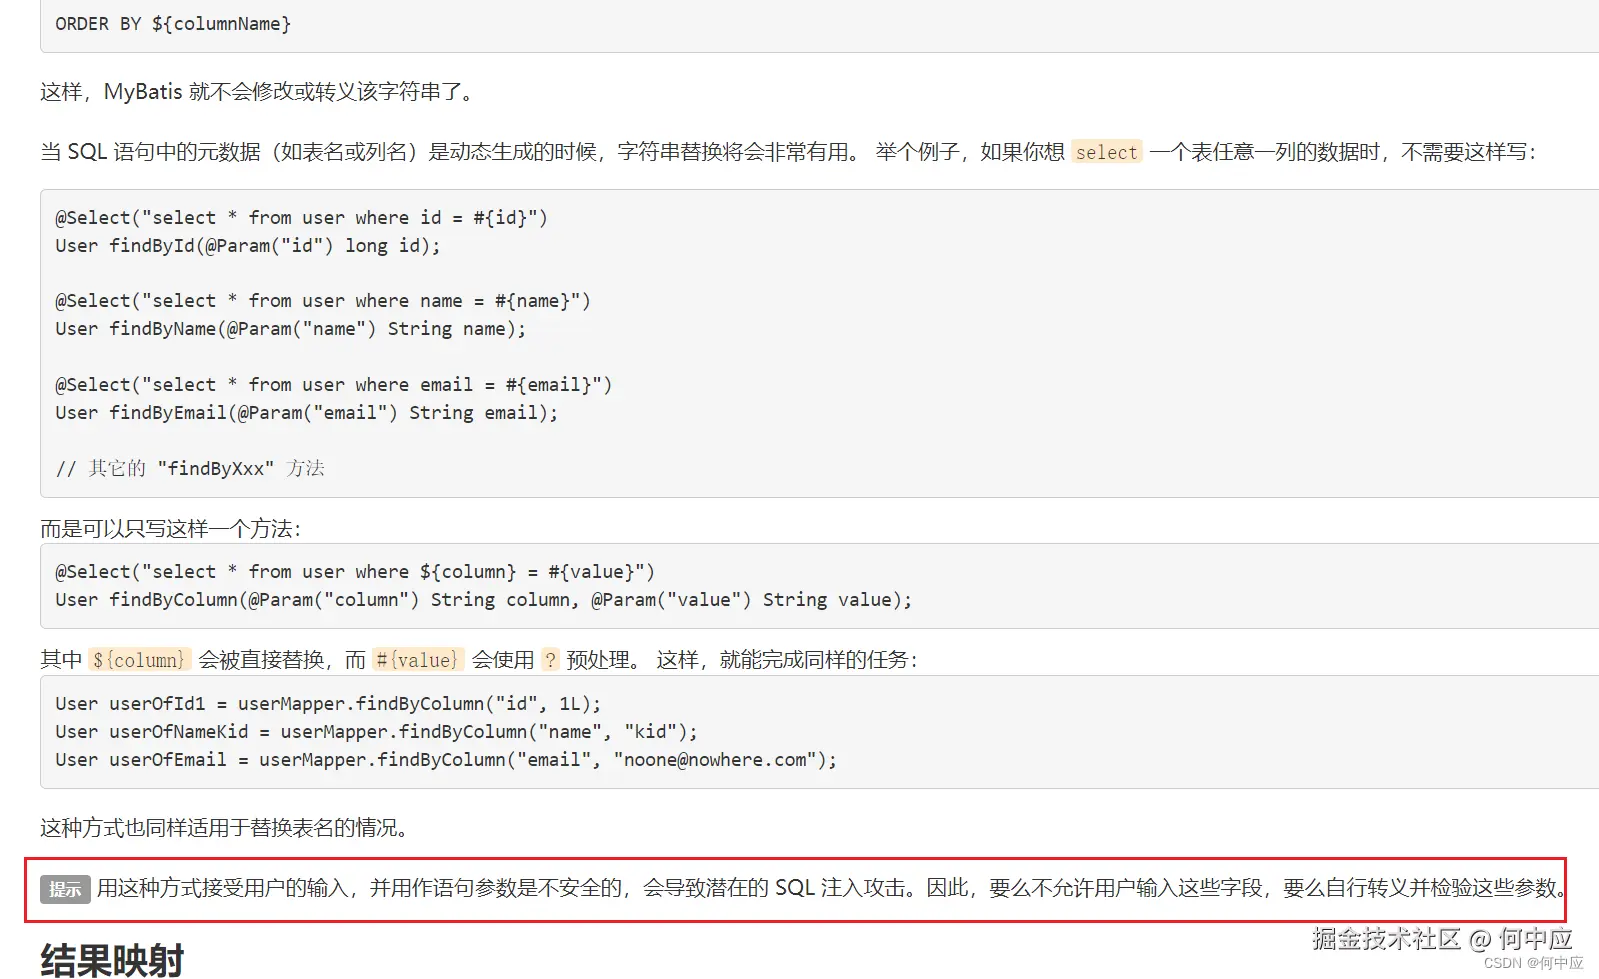
Task: Click the inline code ${column}
Action: 138,660
